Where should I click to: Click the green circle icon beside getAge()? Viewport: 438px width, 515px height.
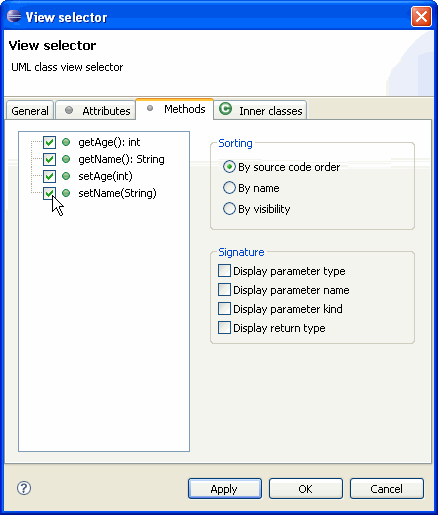point(66,142)
